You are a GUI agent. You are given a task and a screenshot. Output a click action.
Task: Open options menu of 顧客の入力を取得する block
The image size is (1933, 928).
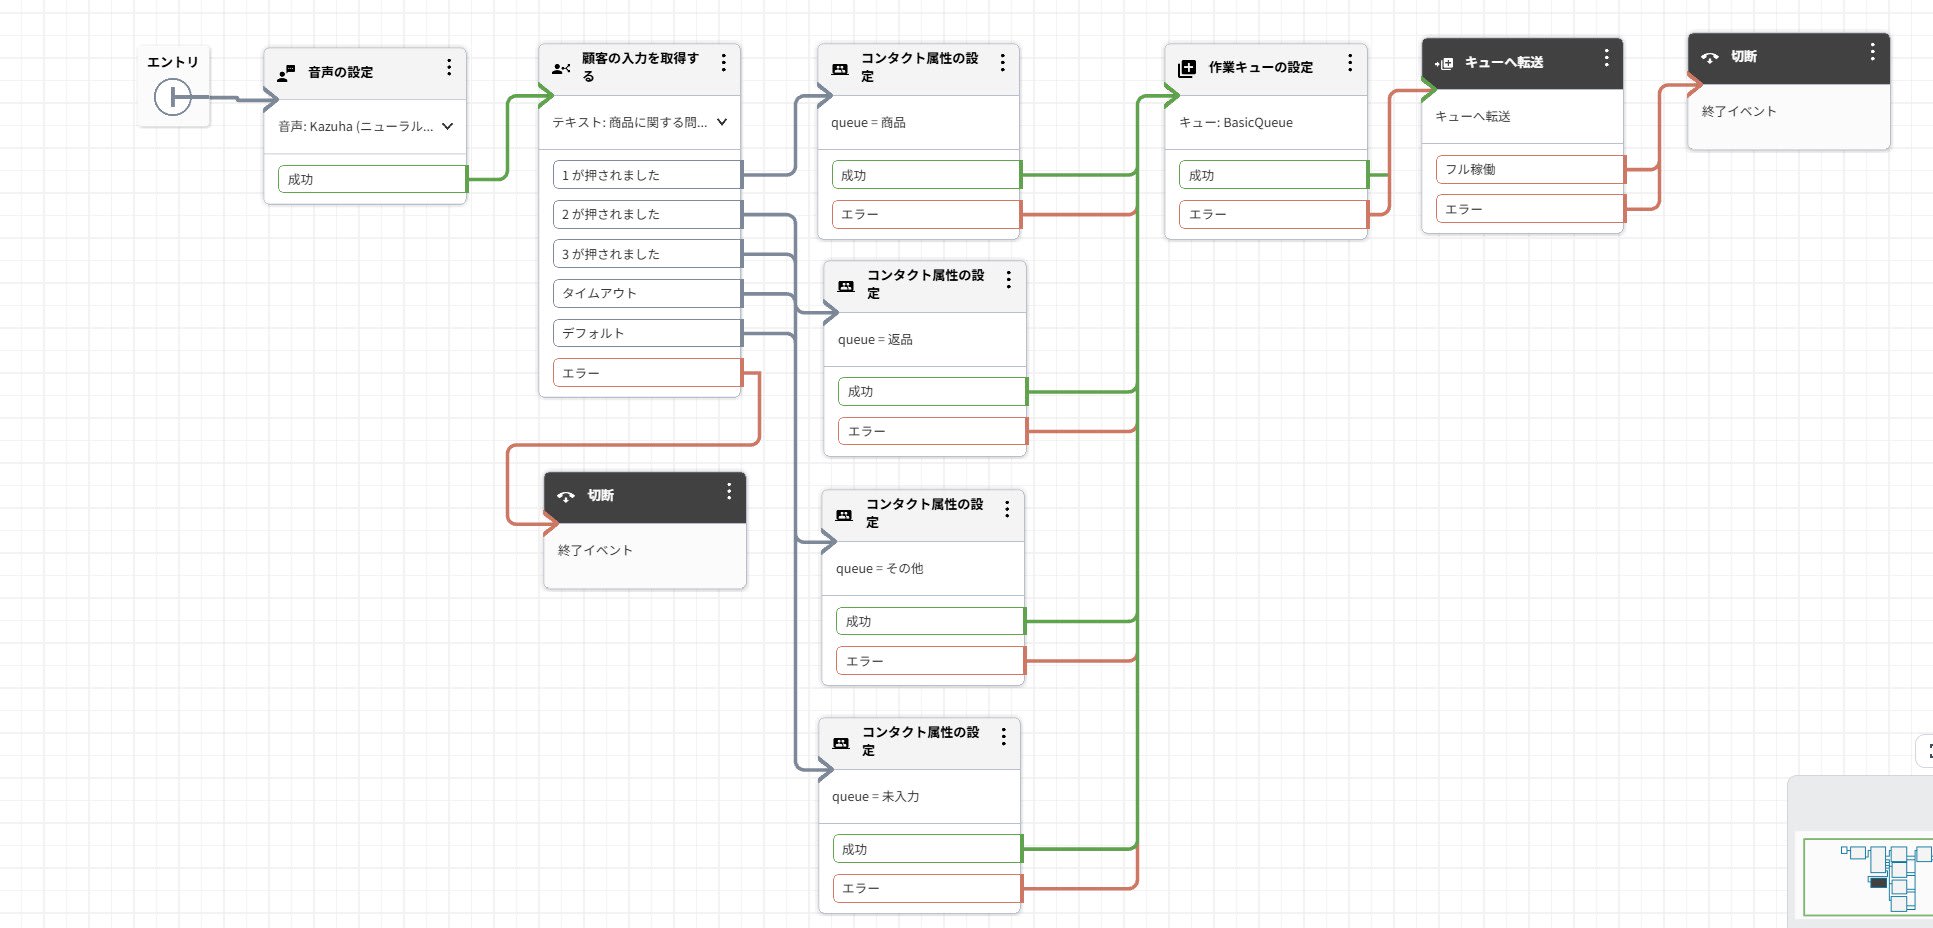(x=724, y=63)
